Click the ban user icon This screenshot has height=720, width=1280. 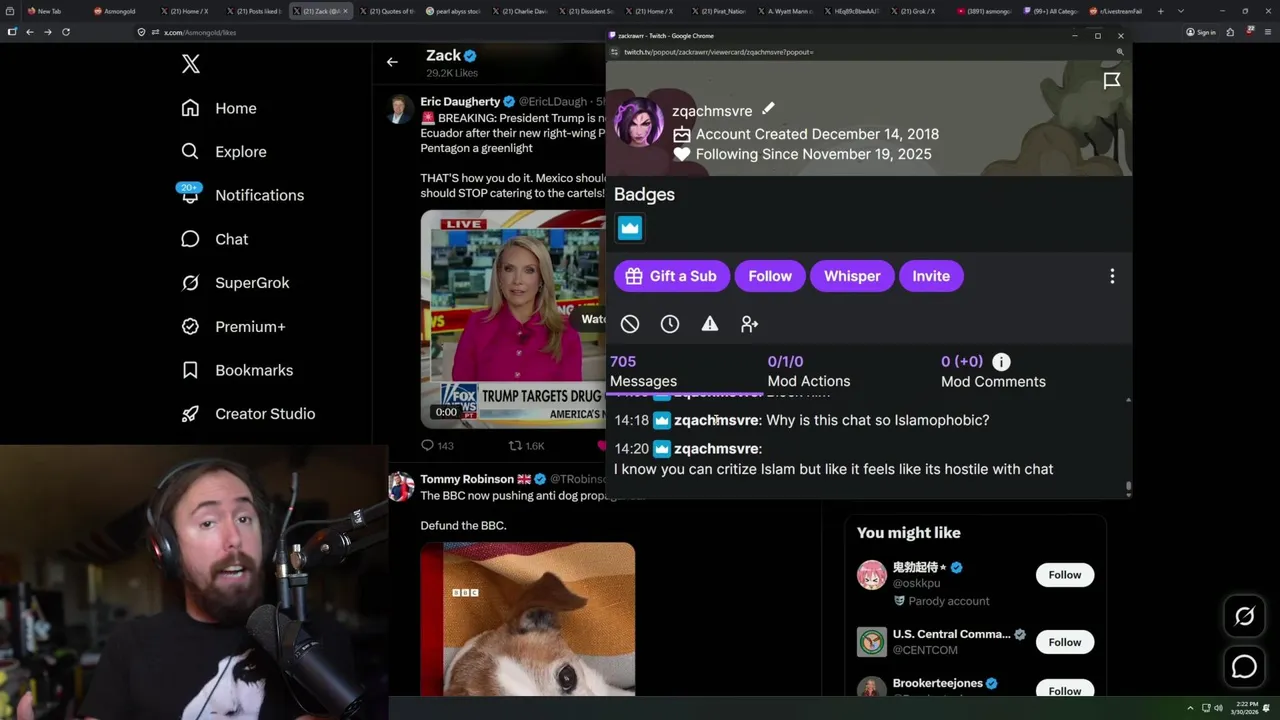point(629,324)
